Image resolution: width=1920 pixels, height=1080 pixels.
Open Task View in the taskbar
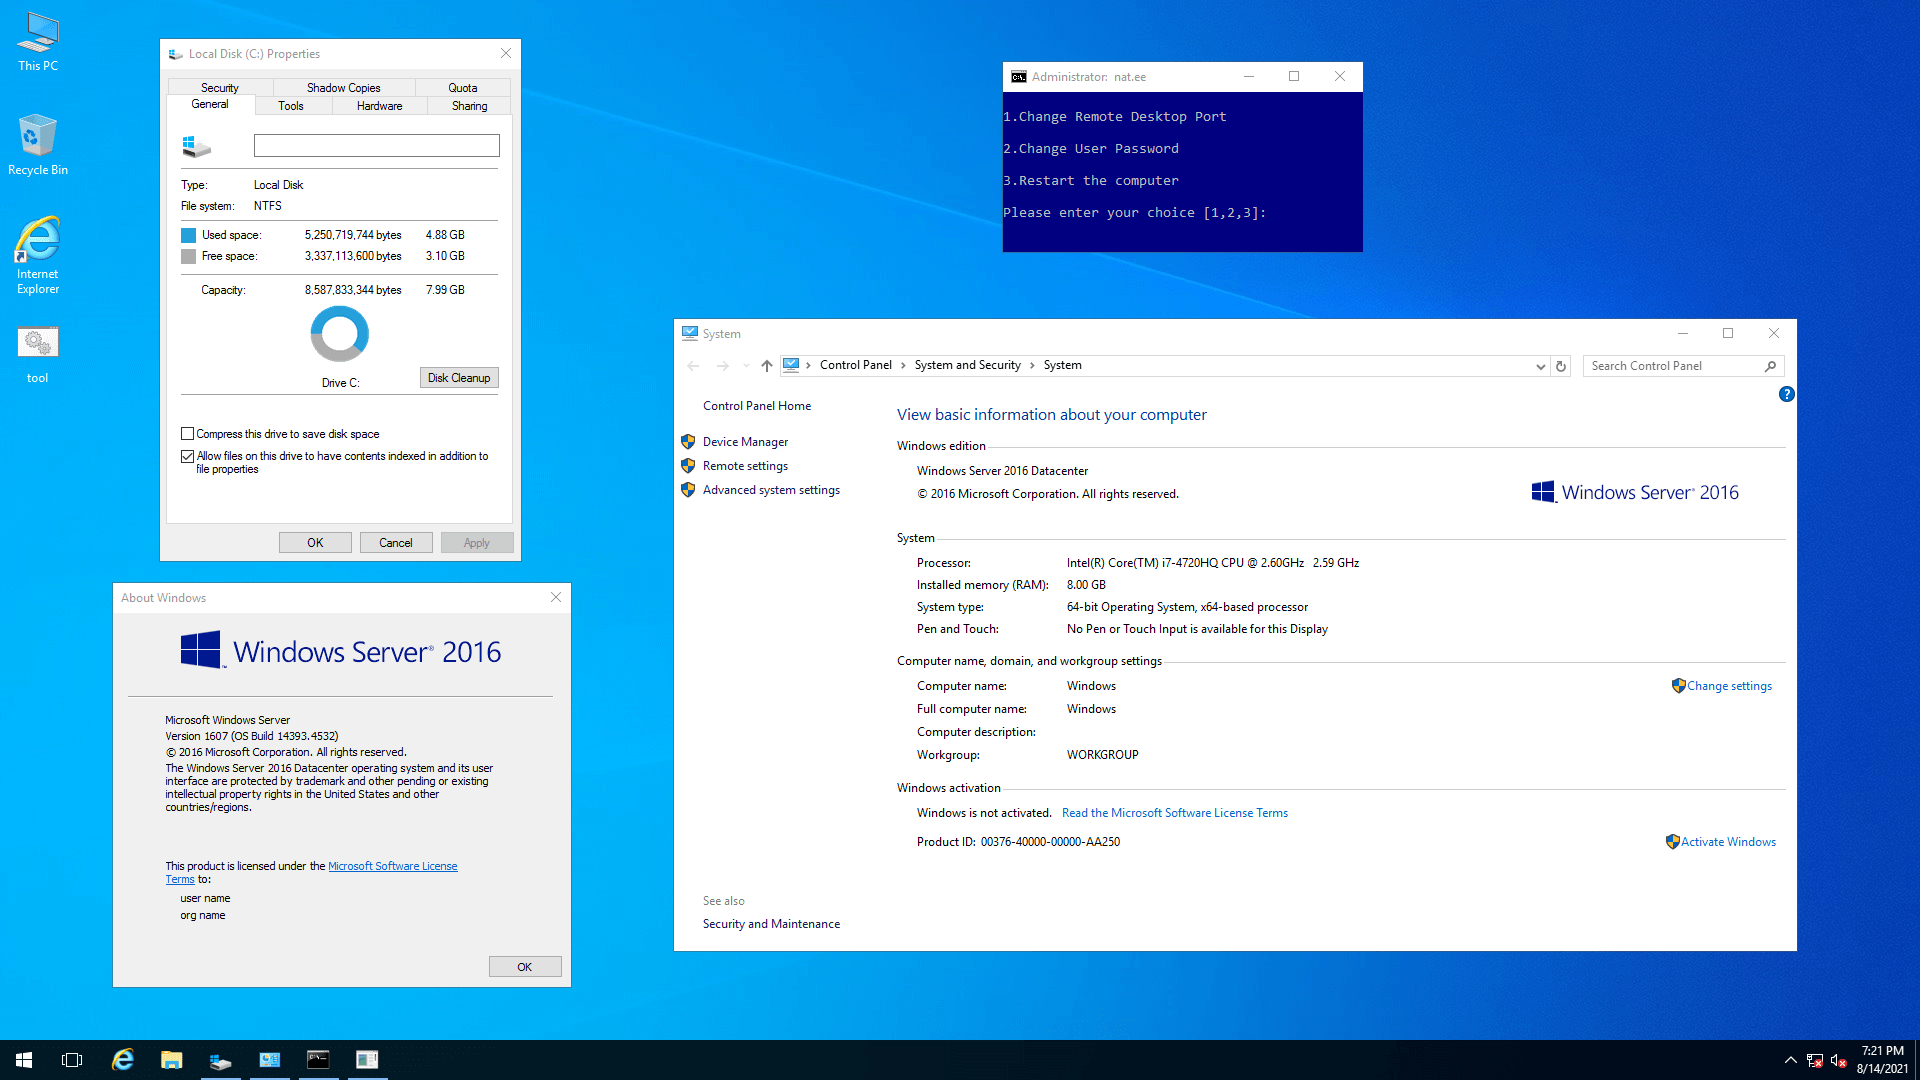pyautogui.click(x=72, y=1060)
